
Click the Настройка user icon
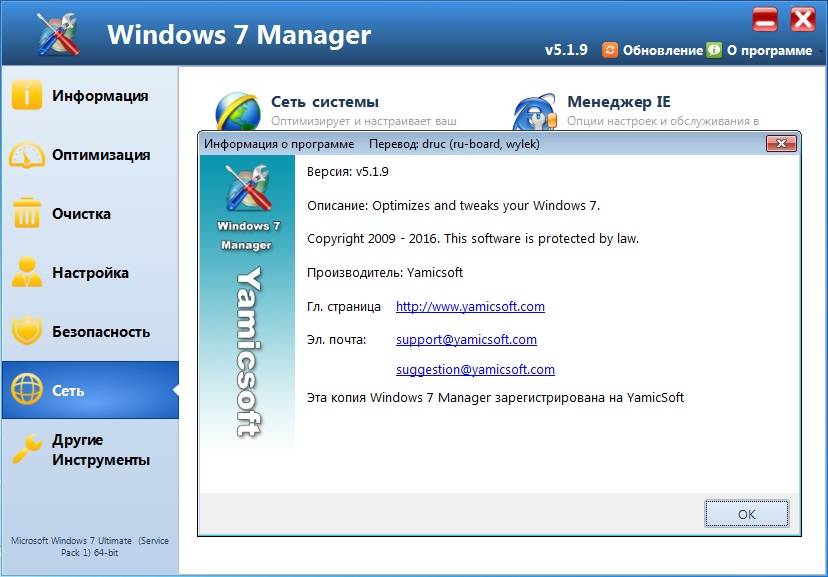click(x=27, y=272)
